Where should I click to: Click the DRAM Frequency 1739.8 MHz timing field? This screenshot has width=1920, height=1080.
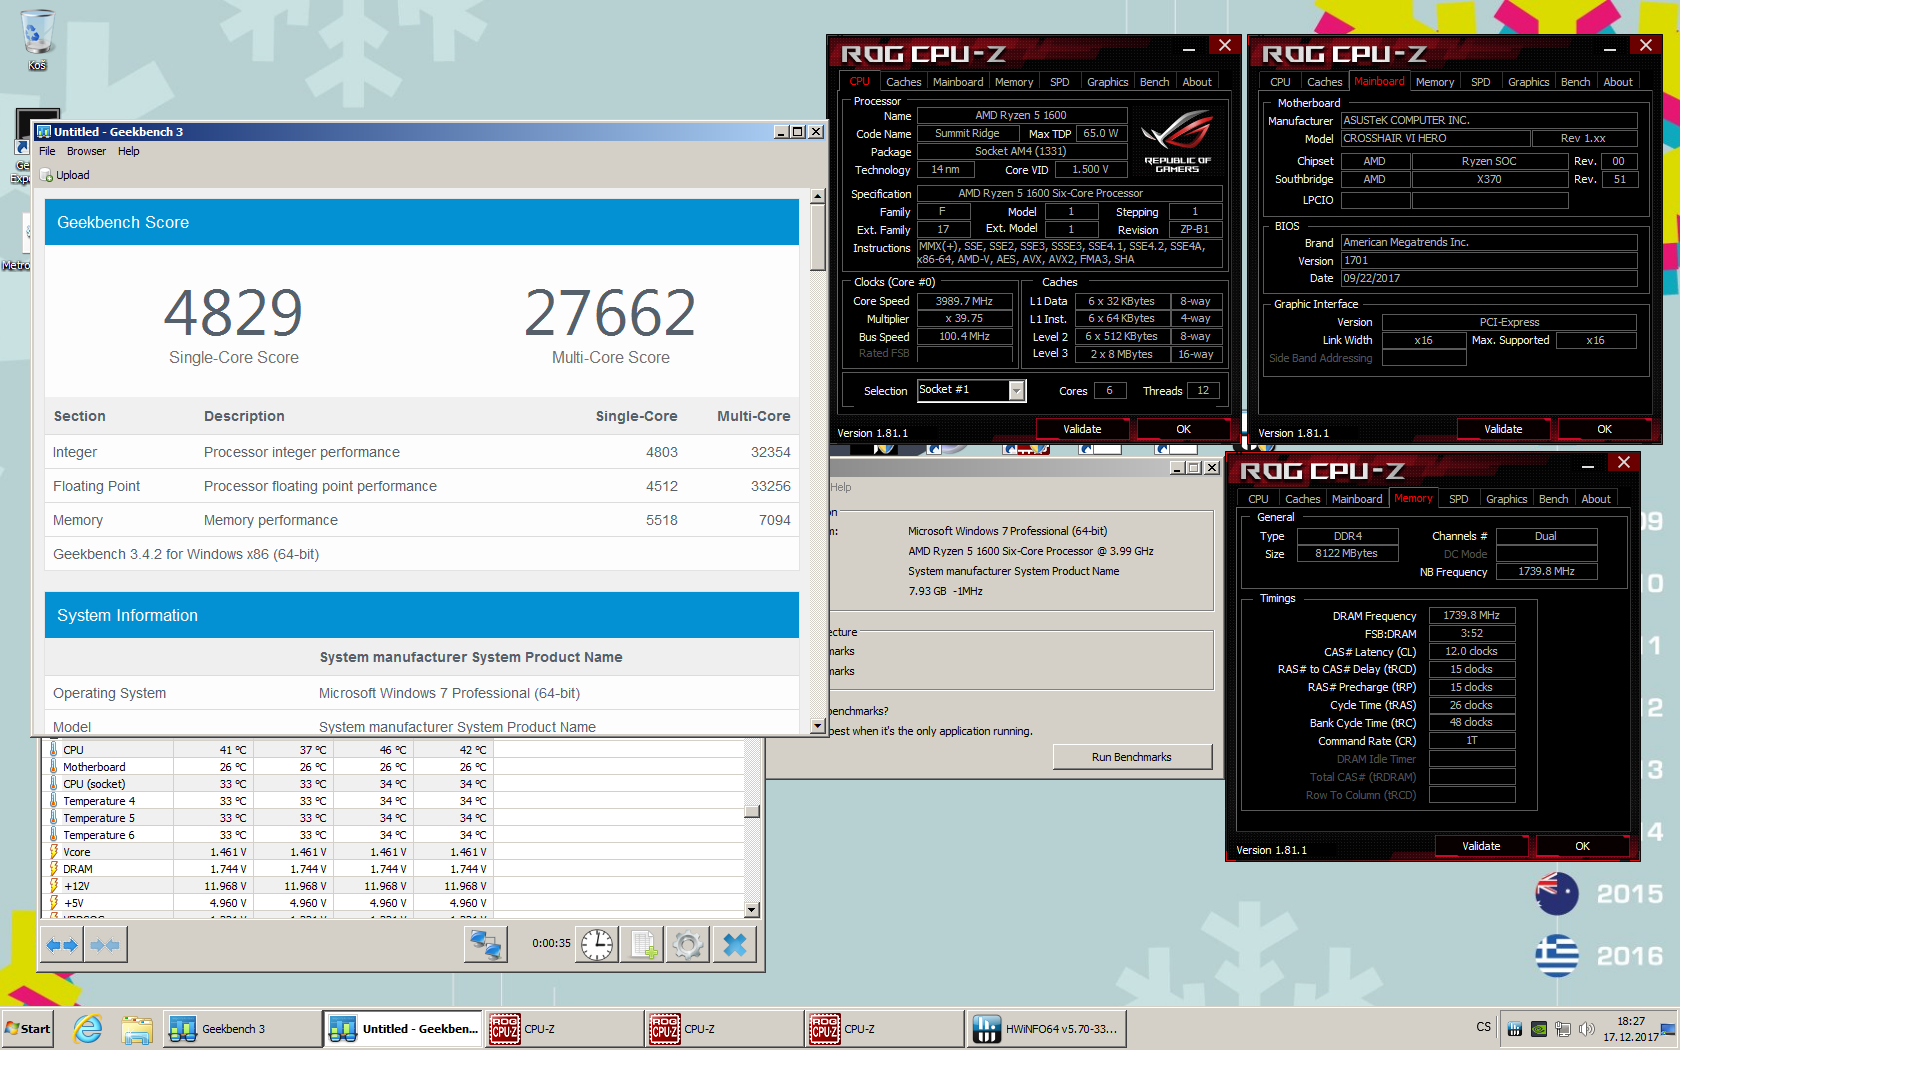pyautogui.click(x=1471, y=616)
